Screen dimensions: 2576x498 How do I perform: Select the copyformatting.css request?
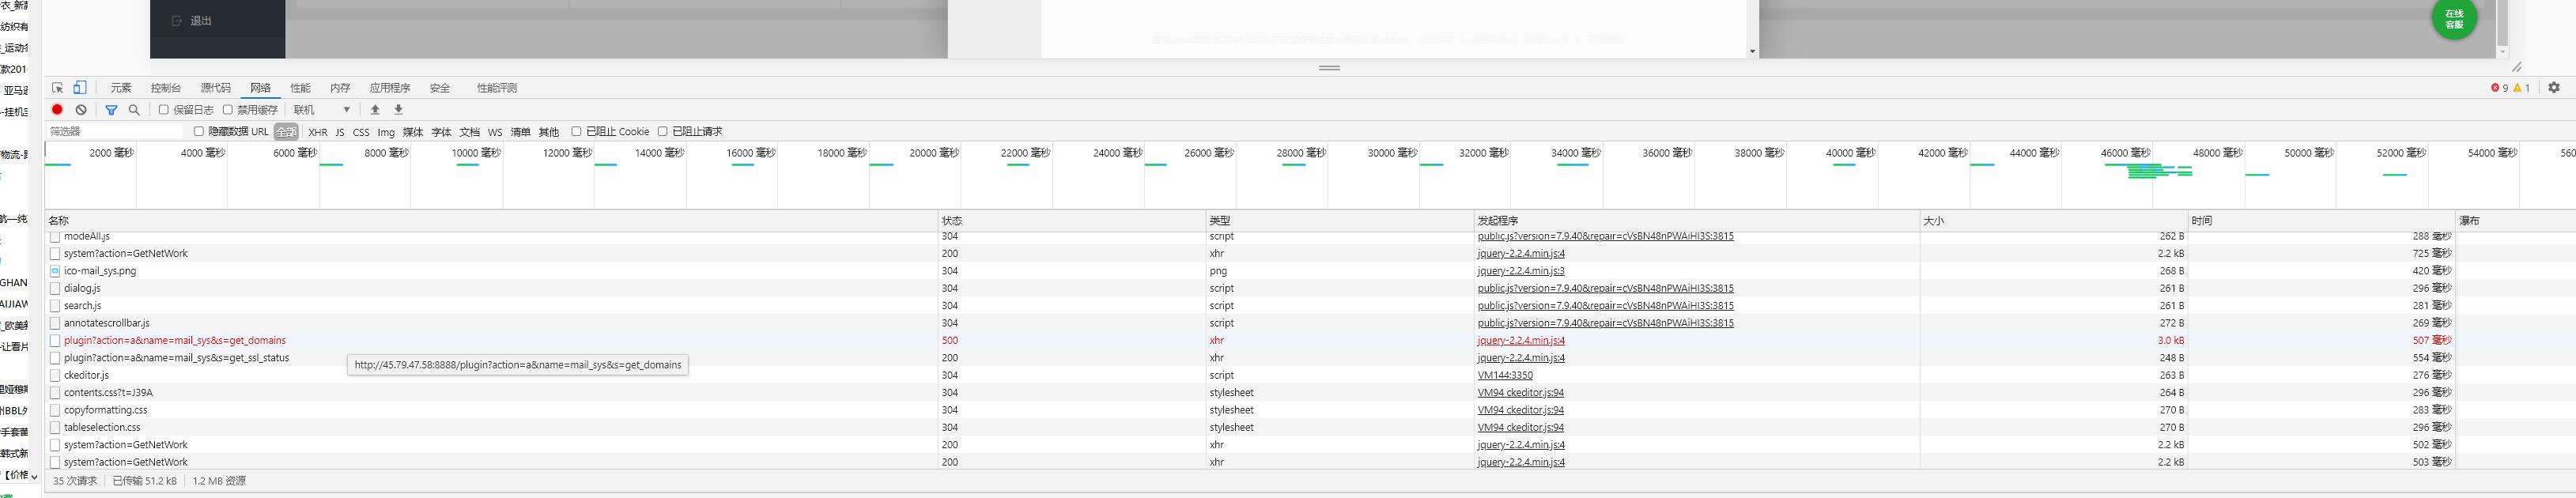tap(106, 410)
